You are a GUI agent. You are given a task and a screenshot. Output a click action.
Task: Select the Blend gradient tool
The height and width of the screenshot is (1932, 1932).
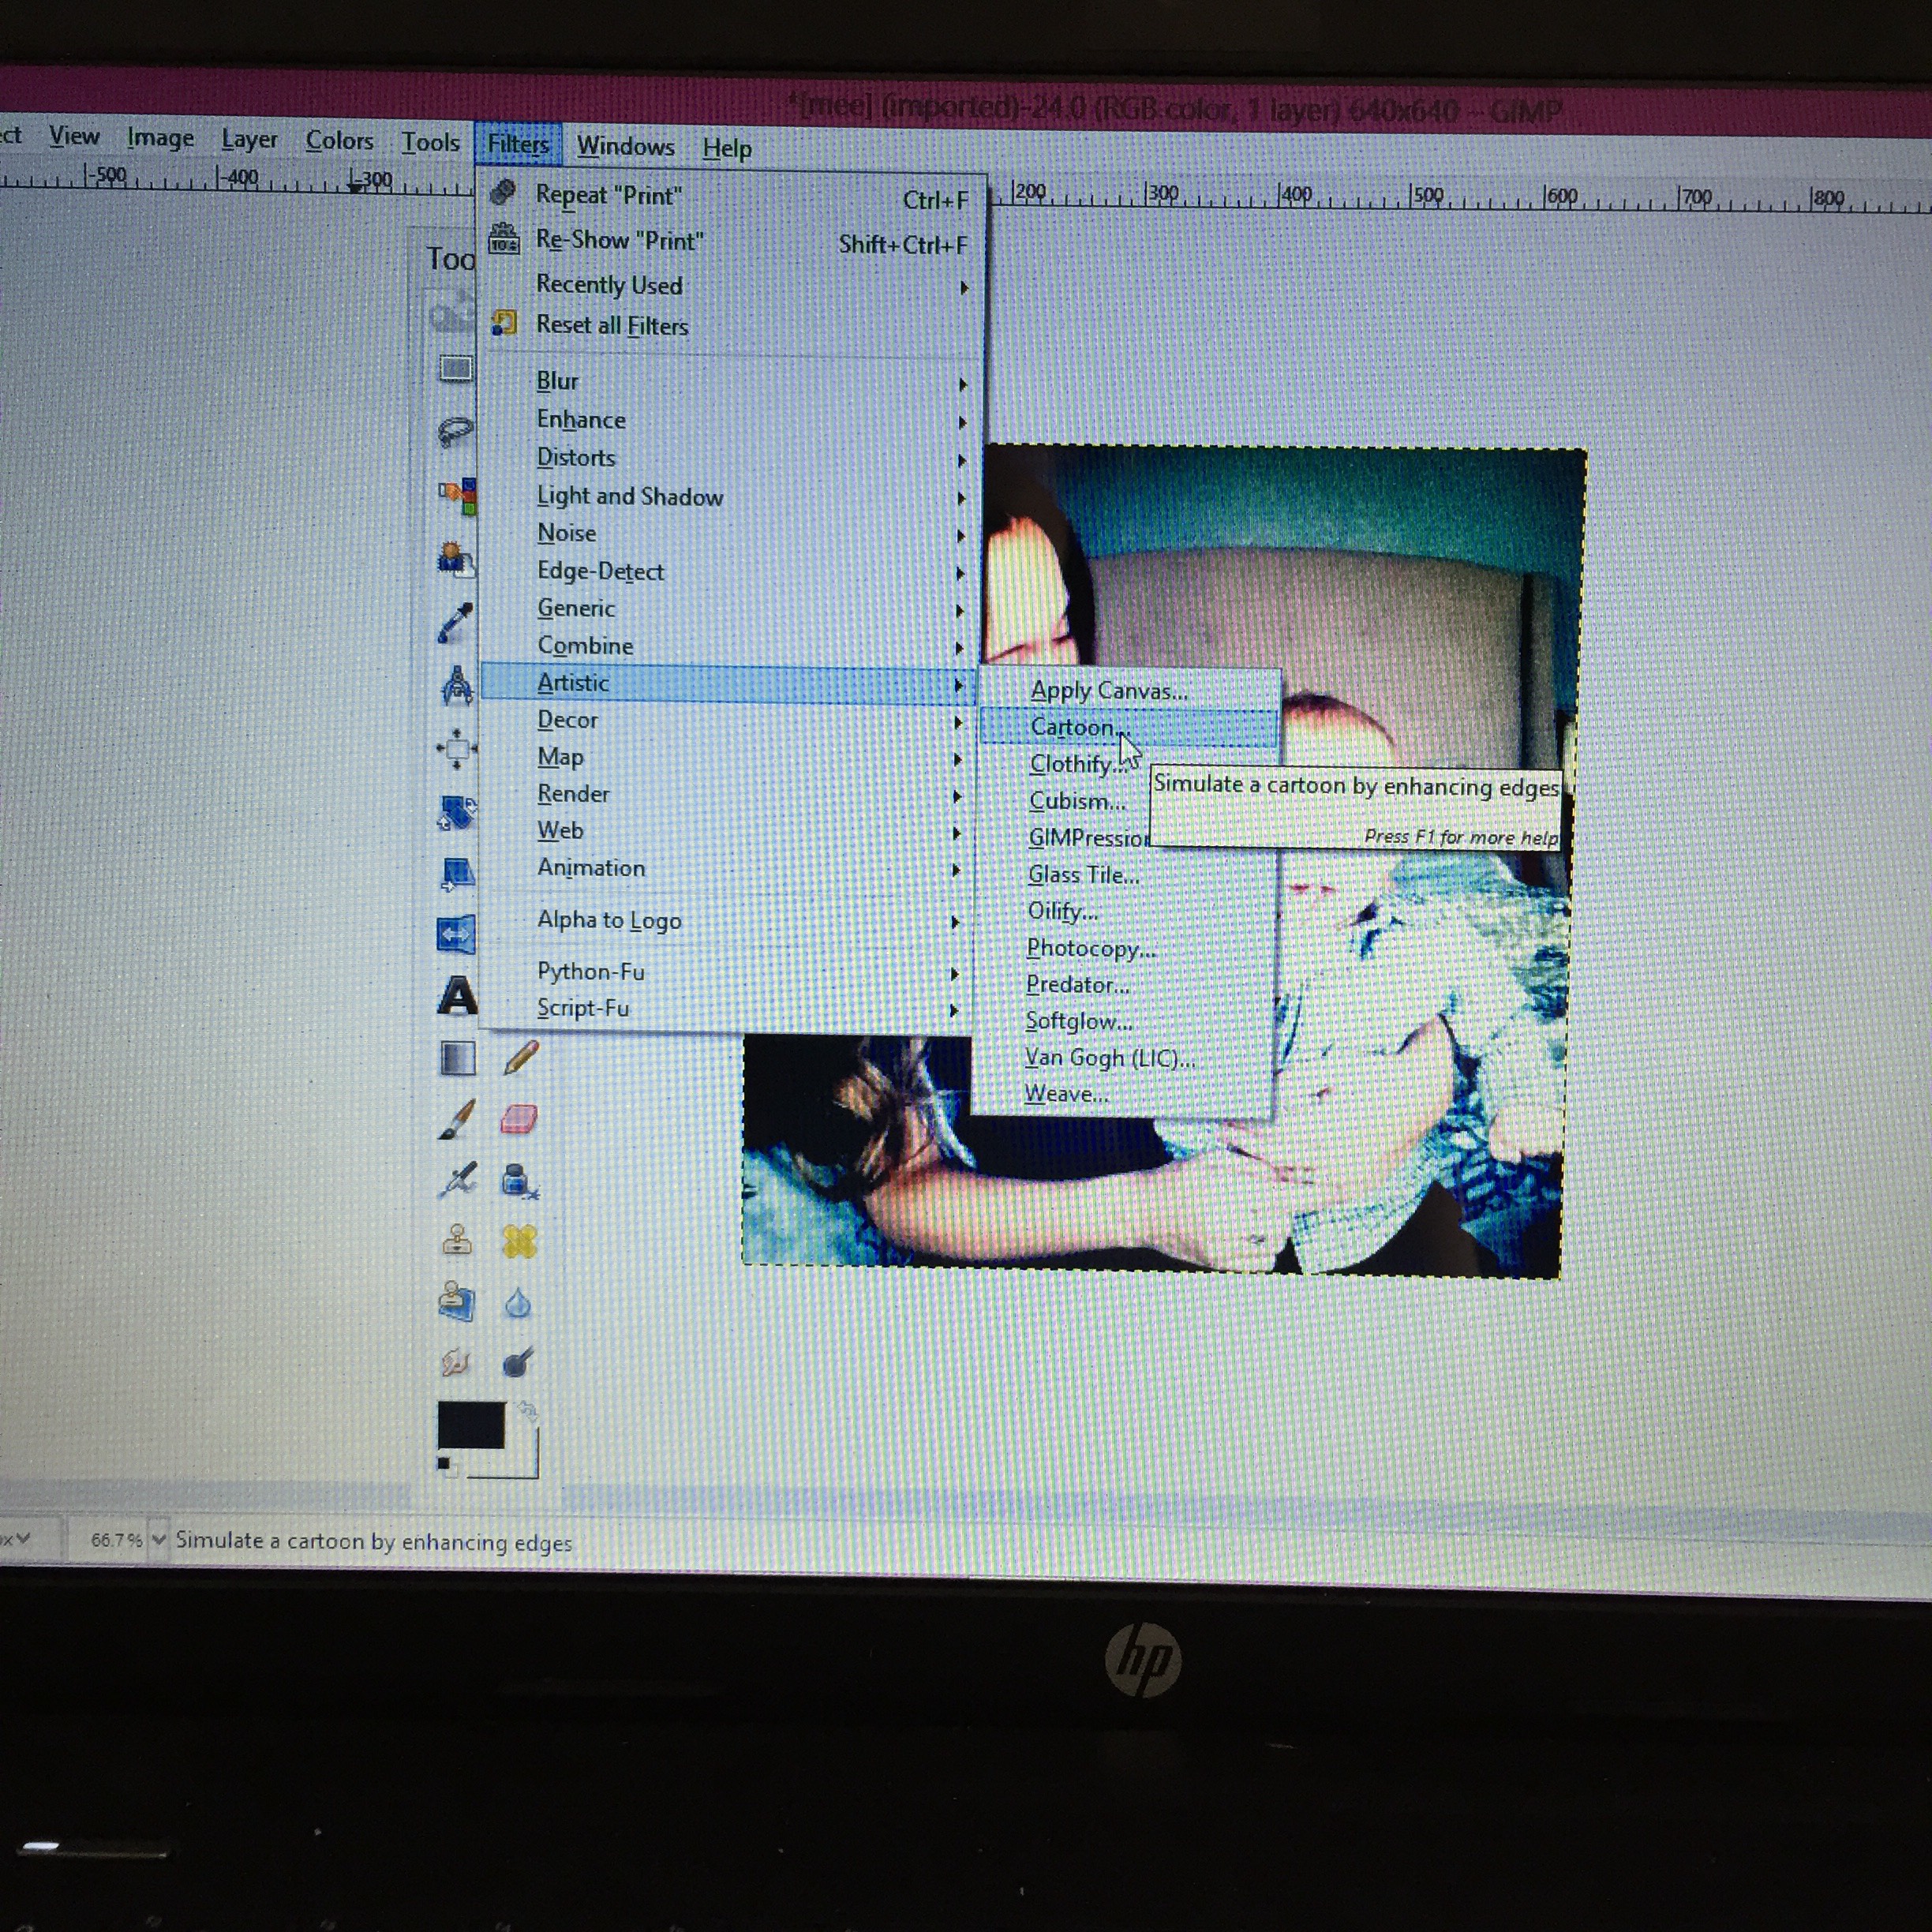click(x=457, y=1058)
